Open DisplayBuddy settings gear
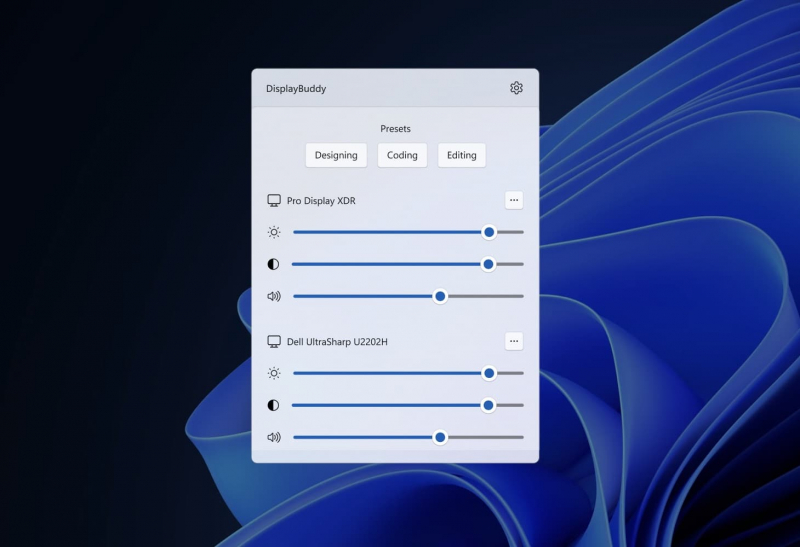Image resolution: width=800 pixels, height=547 pixels. coord(516,88)
